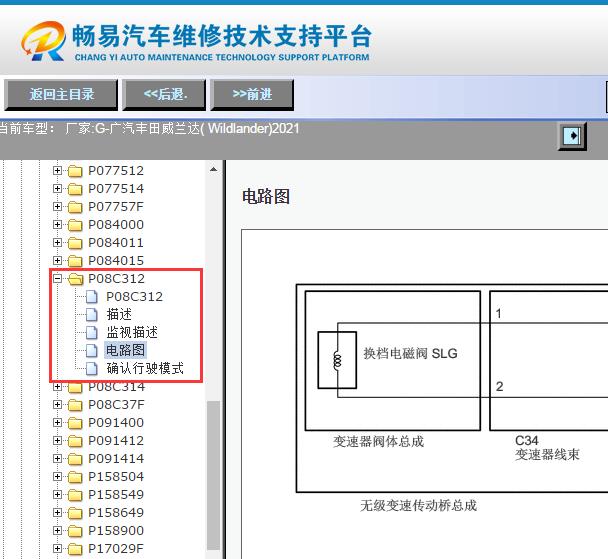Click the C34 变速器线束 connector label
This screenshot has width=608, height=559.
pyautogui.click(x=547, y=447)
